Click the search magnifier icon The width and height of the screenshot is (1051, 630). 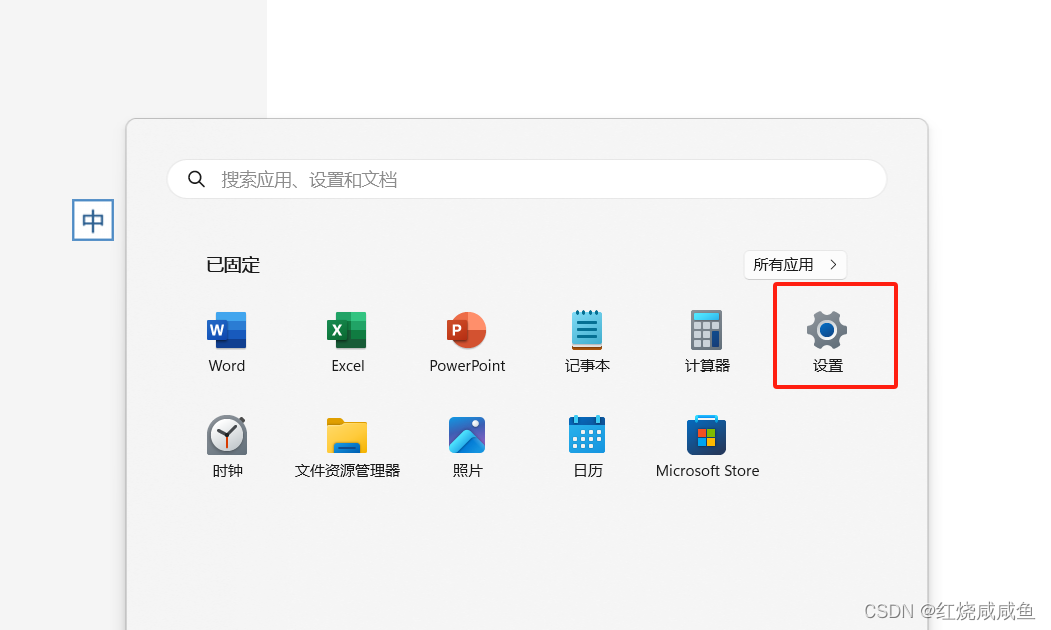tap(196, 179)
